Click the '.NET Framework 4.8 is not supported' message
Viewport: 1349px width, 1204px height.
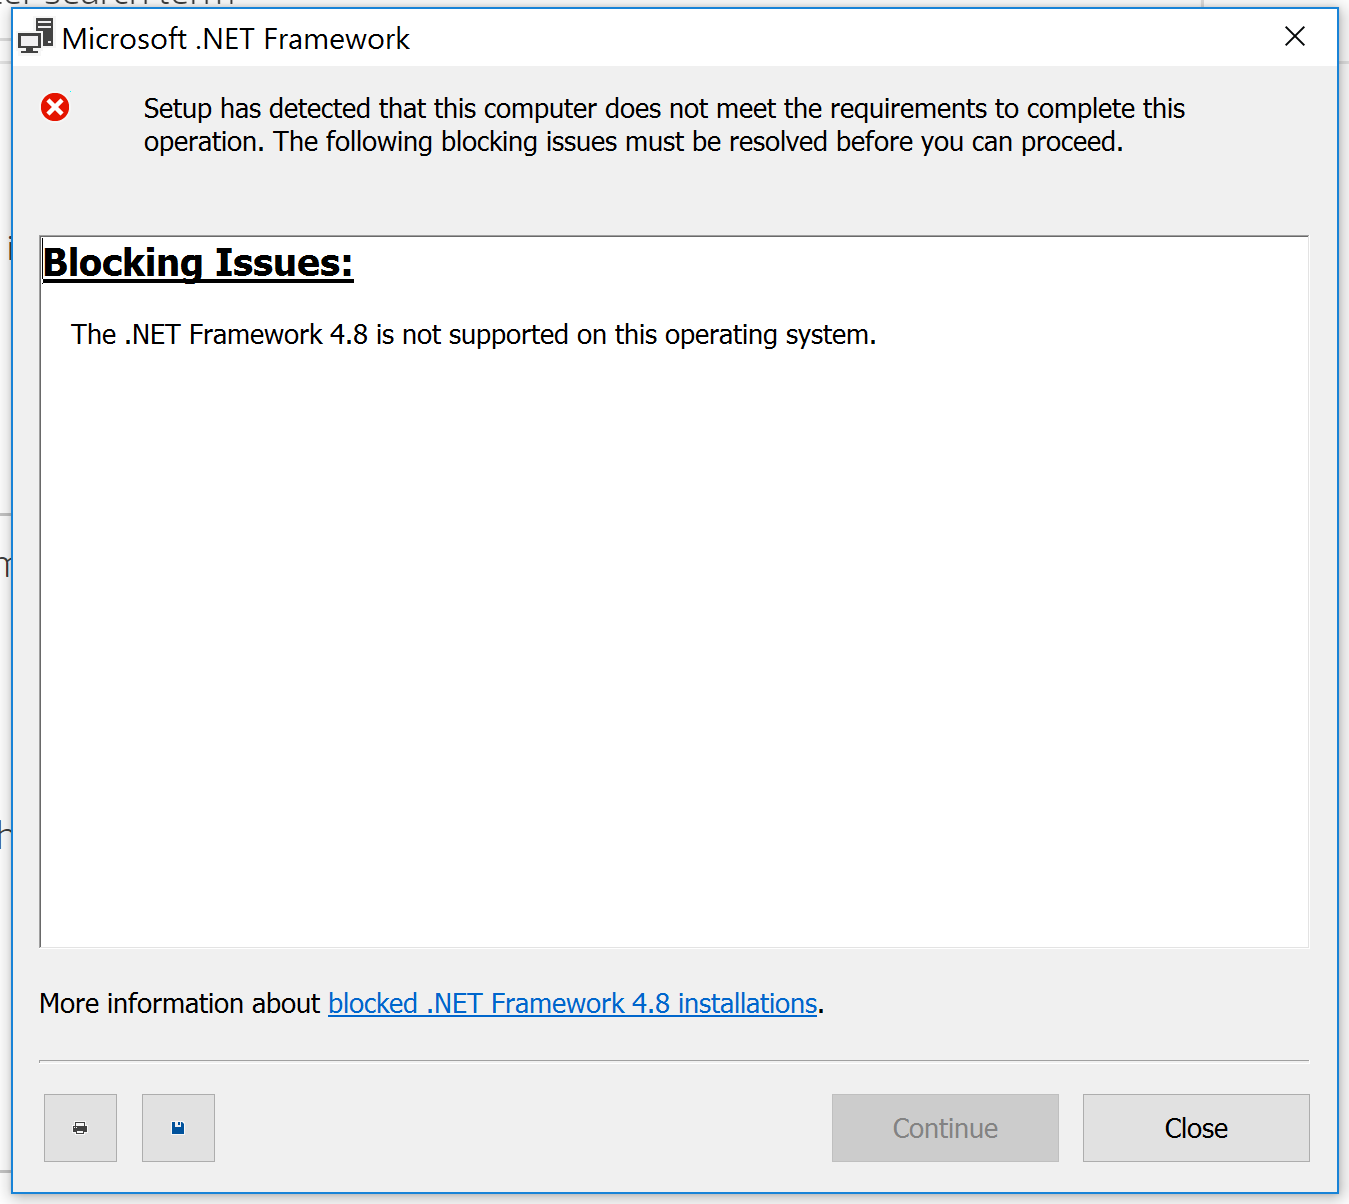coord(473,334)
